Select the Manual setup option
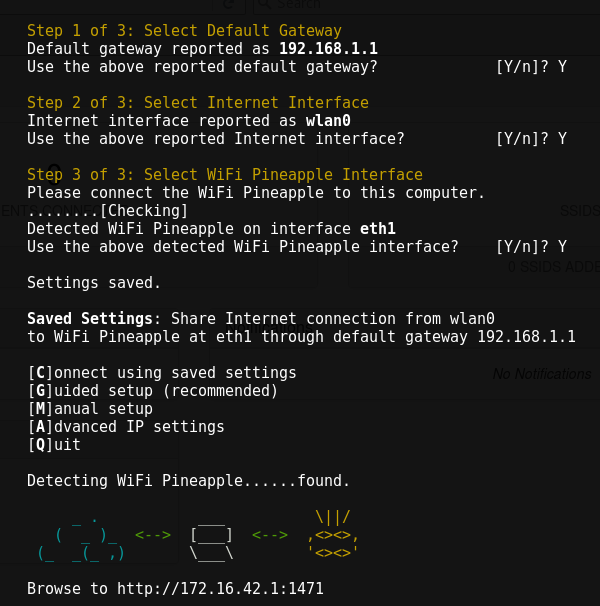Screen dimensions: 600x606 (90, 409)
